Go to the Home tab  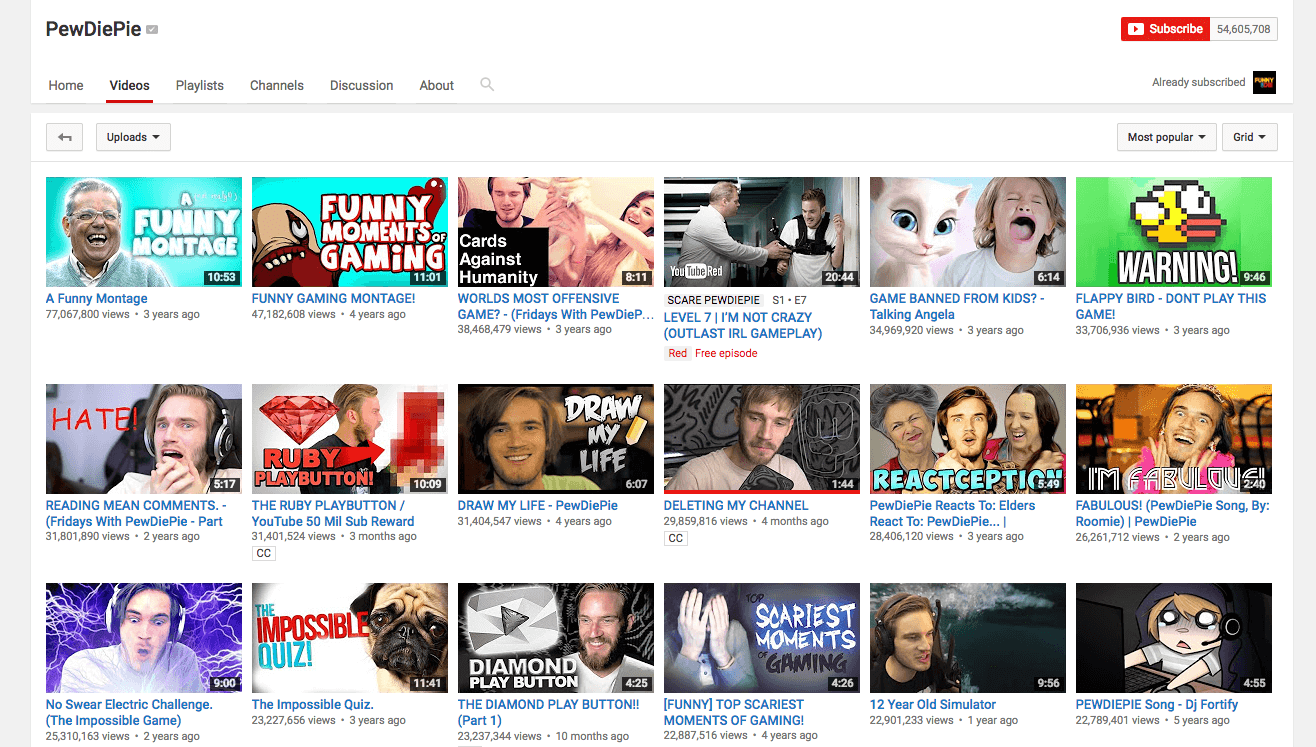(x=66, y=85)
